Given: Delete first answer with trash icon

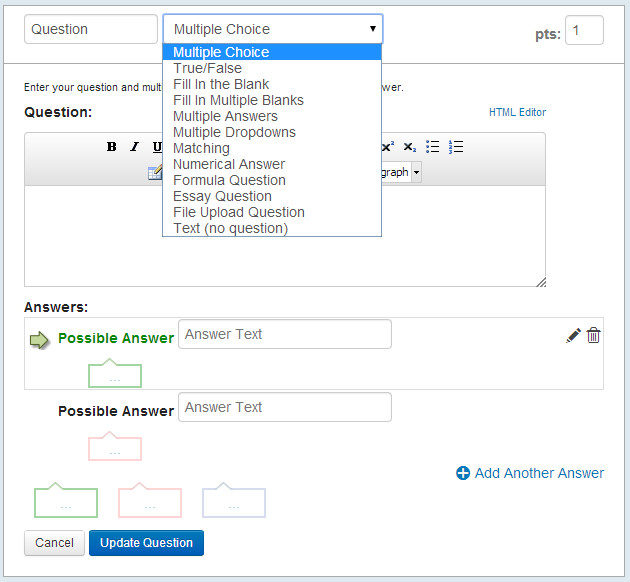Looking at the screenshot, I should click(x=593, y=335).
